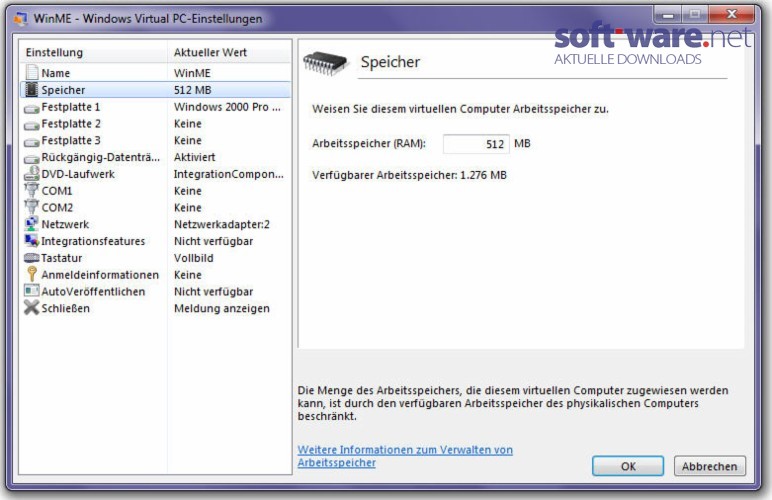The image size is (772, 500).
Task: Select Rückgängig-Datenträger setting
Action: [x=155, y=157]
